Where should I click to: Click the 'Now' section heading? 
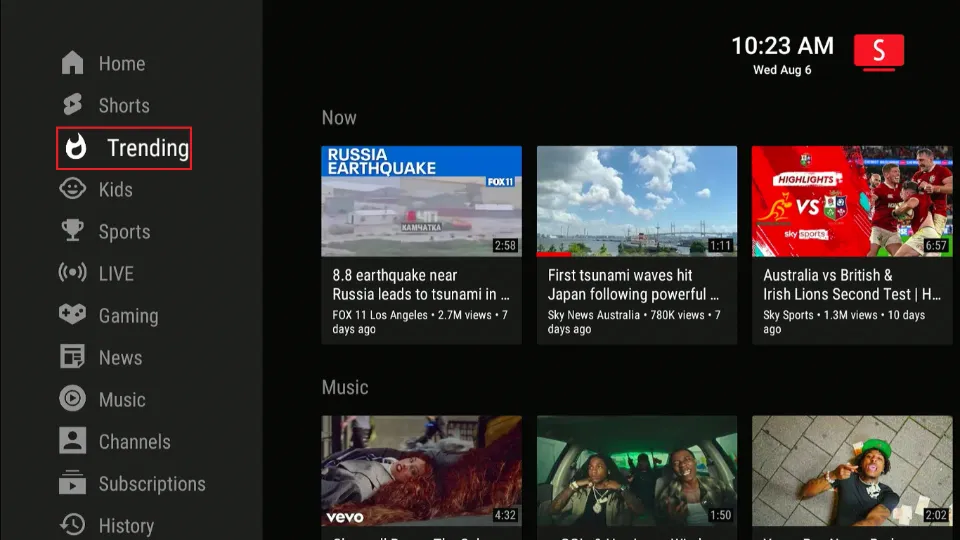point(339,118)
